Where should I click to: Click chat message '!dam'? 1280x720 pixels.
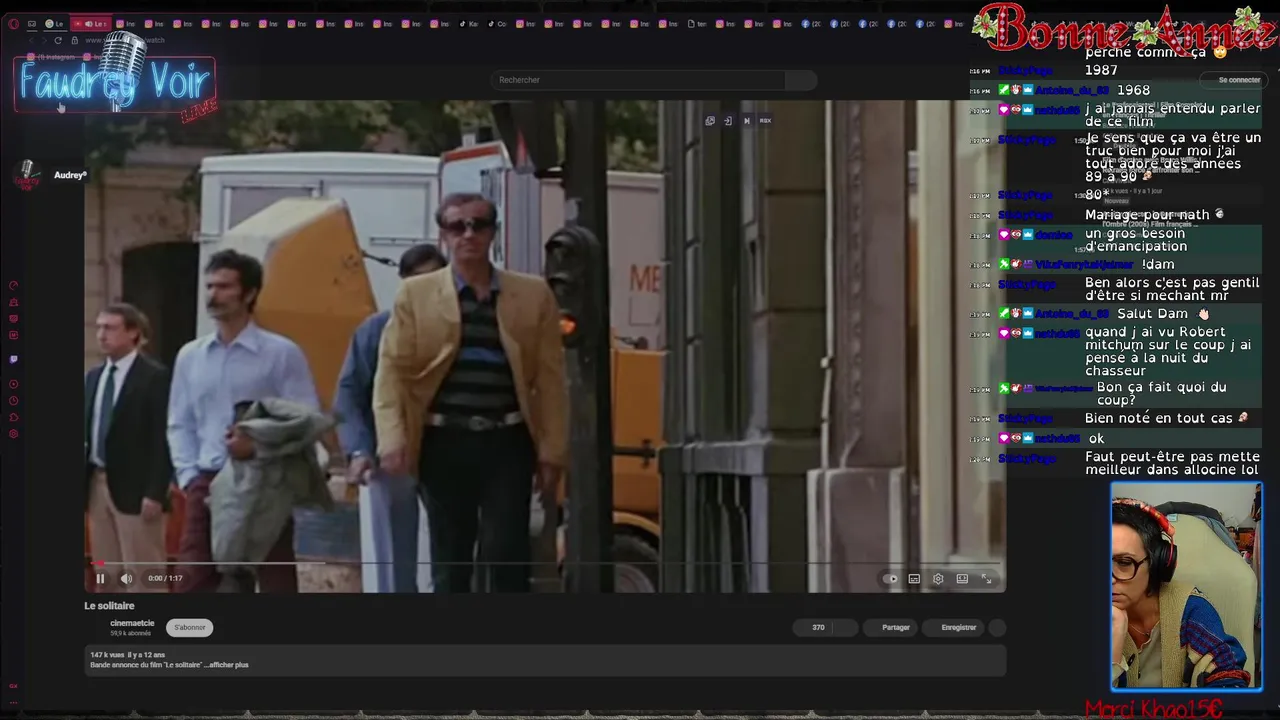click(x=1158, y=264)
